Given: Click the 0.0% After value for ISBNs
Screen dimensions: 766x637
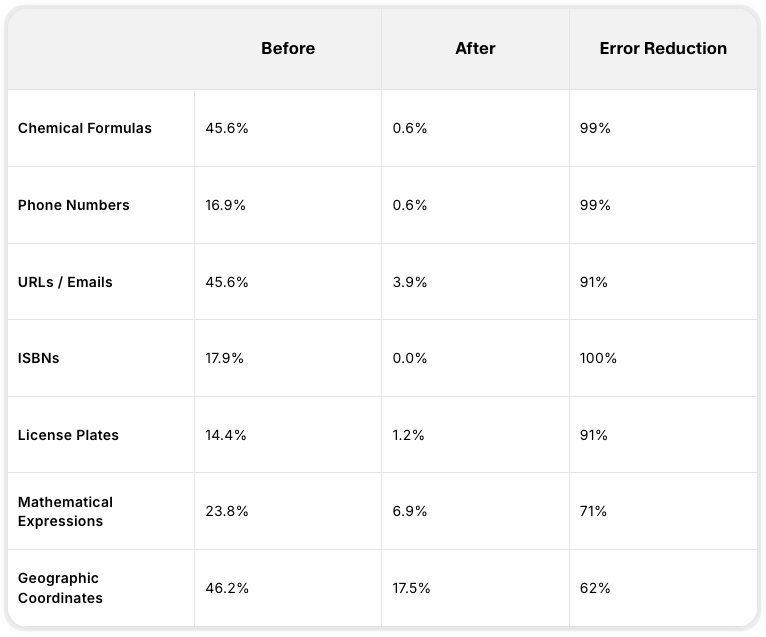Looking at the screenshot, I should (x=409, y=358).
